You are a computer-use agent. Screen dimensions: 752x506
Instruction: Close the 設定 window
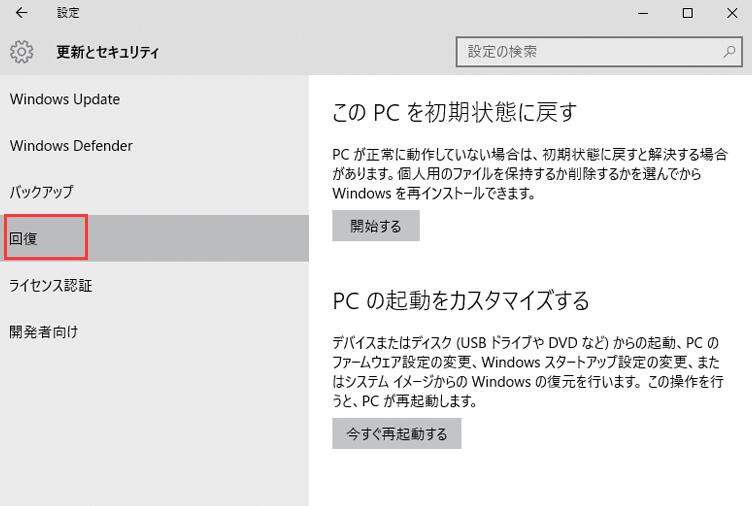pyautogui.click(x=731, y=13)
